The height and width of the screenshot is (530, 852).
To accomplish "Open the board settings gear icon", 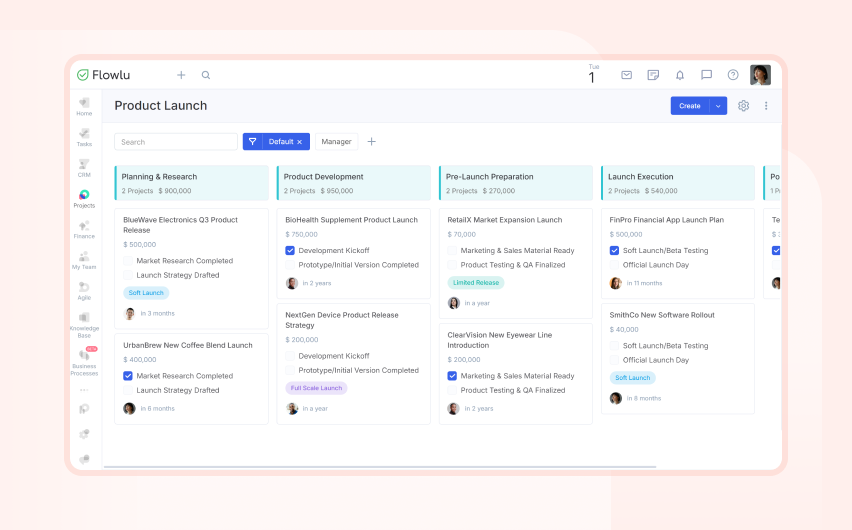I will 743,106.
